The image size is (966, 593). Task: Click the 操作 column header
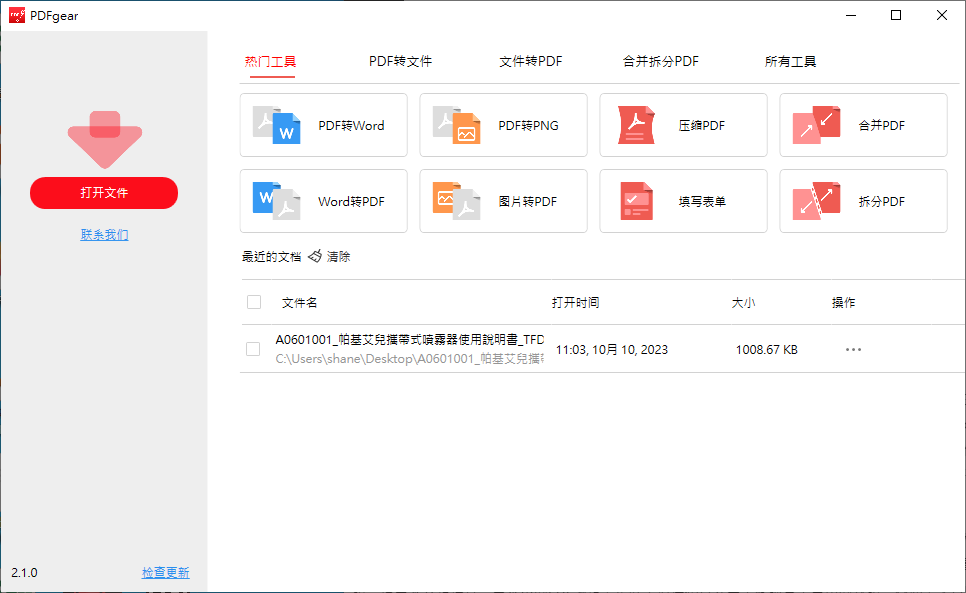(x=843, y=302)
